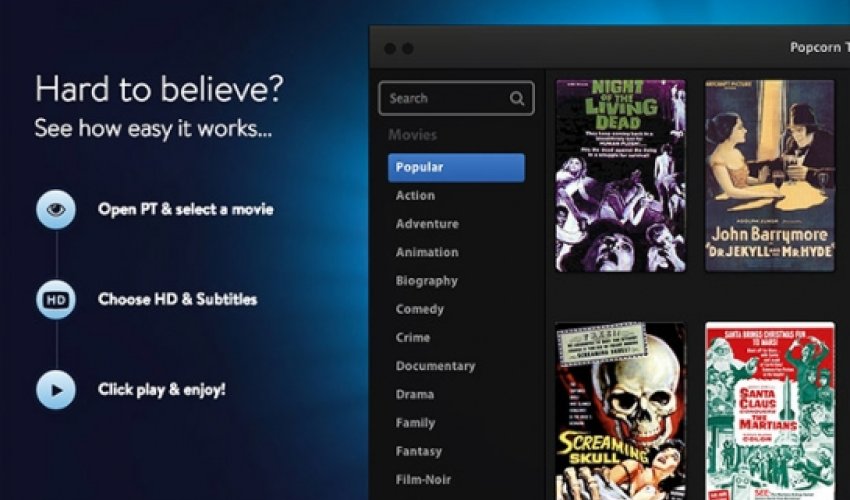The width and height of the screenshot is (850, 500).
Task: Select the Popular movie category
Action: (456, 167)
